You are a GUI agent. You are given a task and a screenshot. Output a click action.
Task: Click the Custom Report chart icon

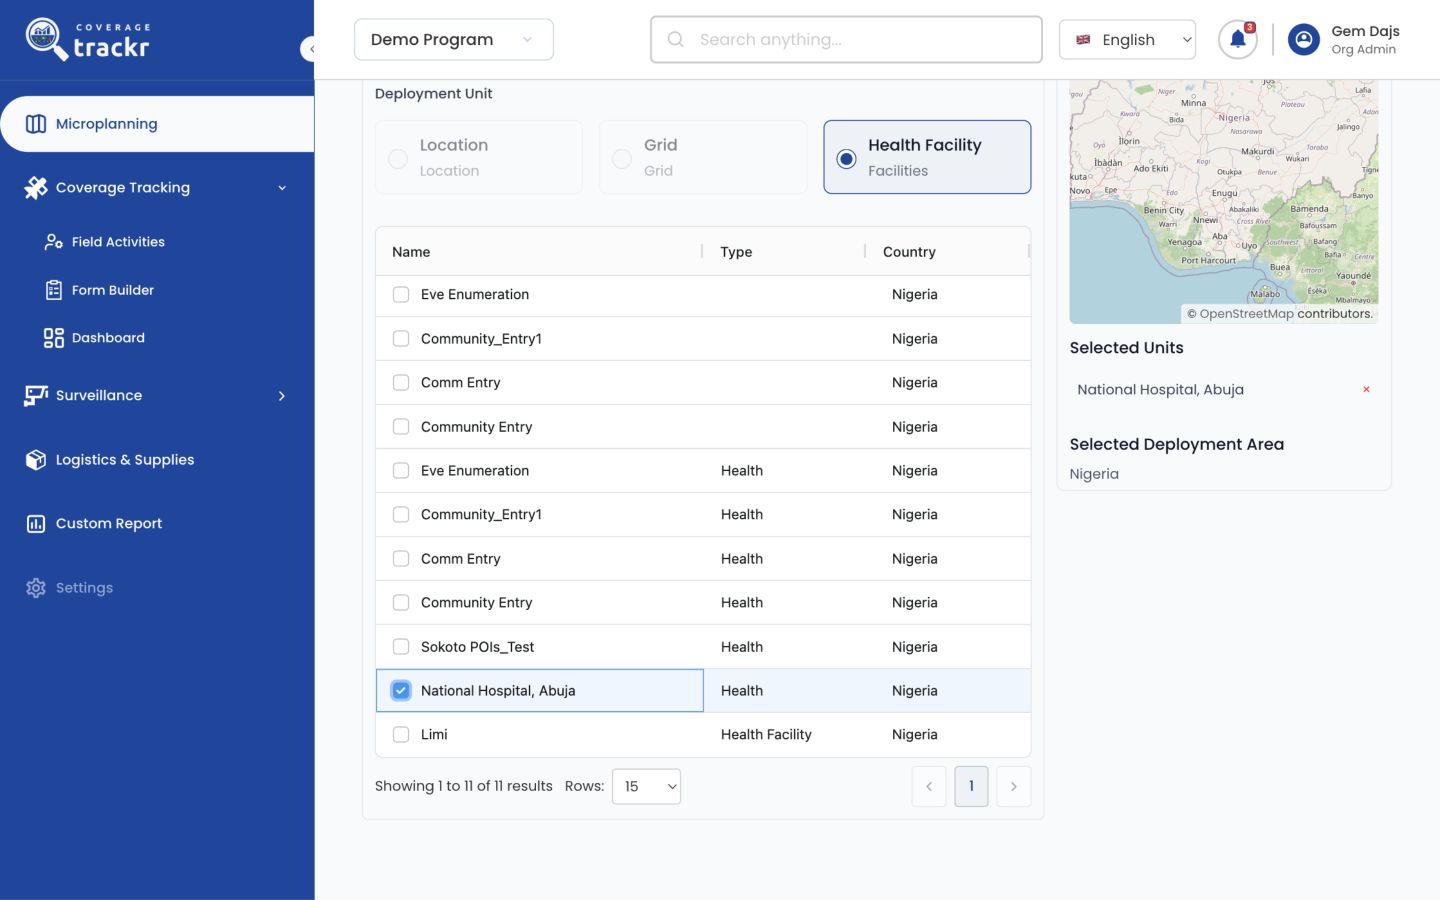[x=36, y=524]
